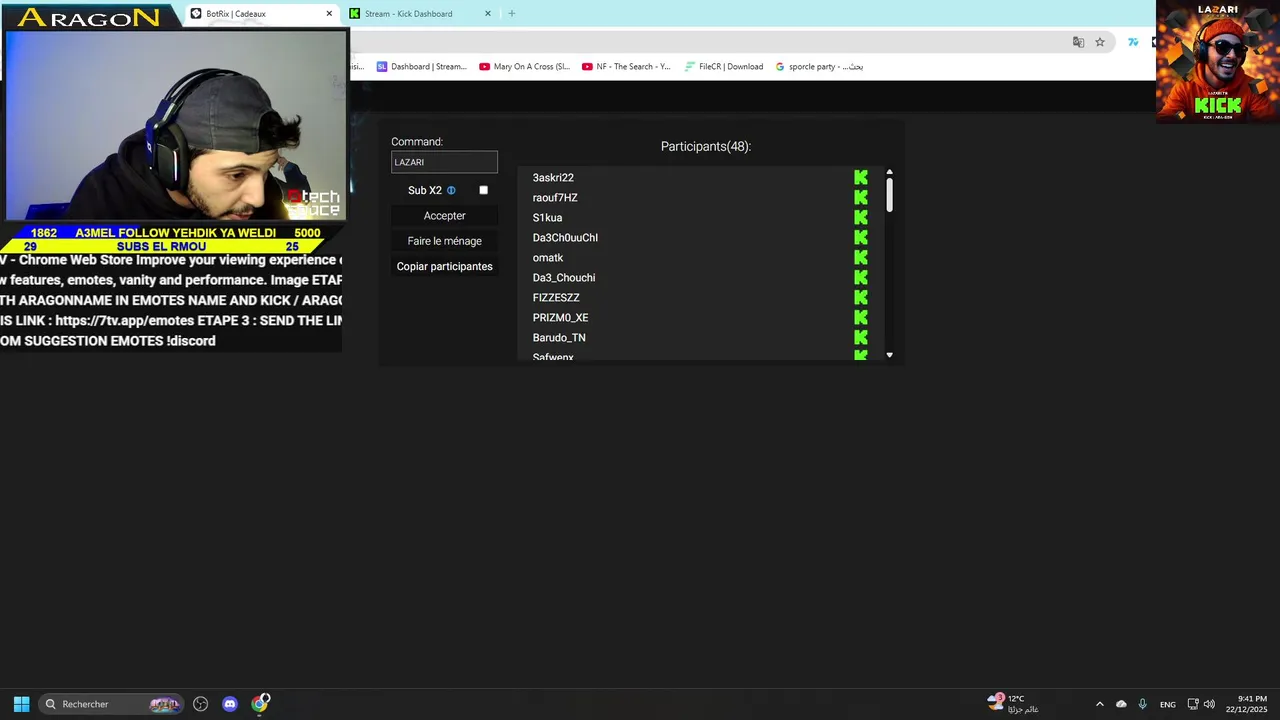Select participant Da3Ch0uuChI
1280x720 pixels.
(565, 238)
